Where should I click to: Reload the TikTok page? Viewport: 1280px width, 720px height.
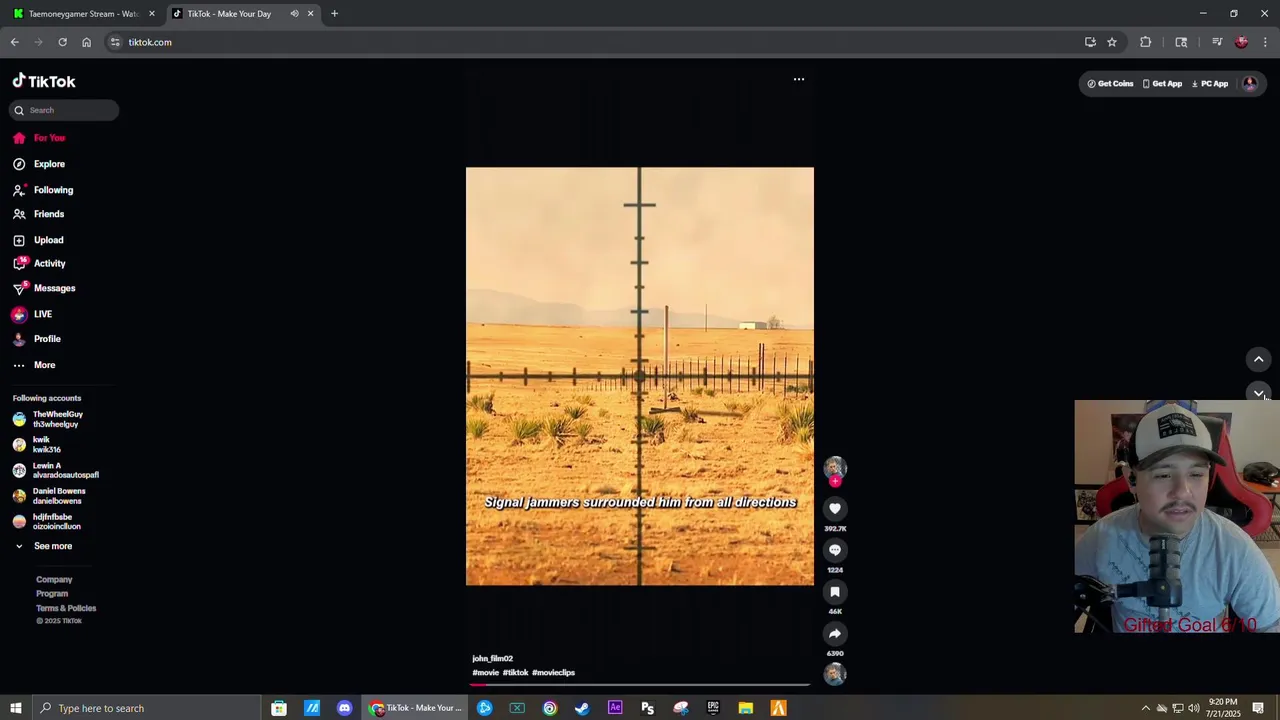click(62, 42)
